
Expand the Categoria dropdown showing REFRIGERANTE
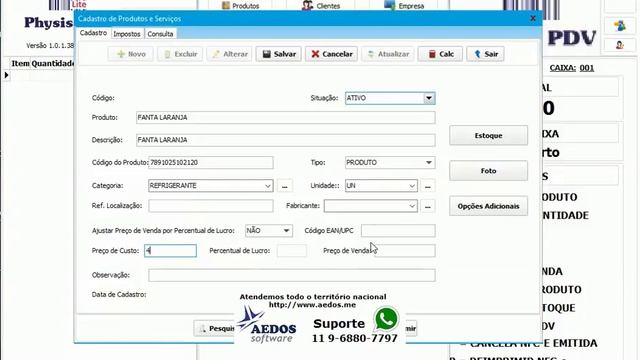(x=268, y=186)
